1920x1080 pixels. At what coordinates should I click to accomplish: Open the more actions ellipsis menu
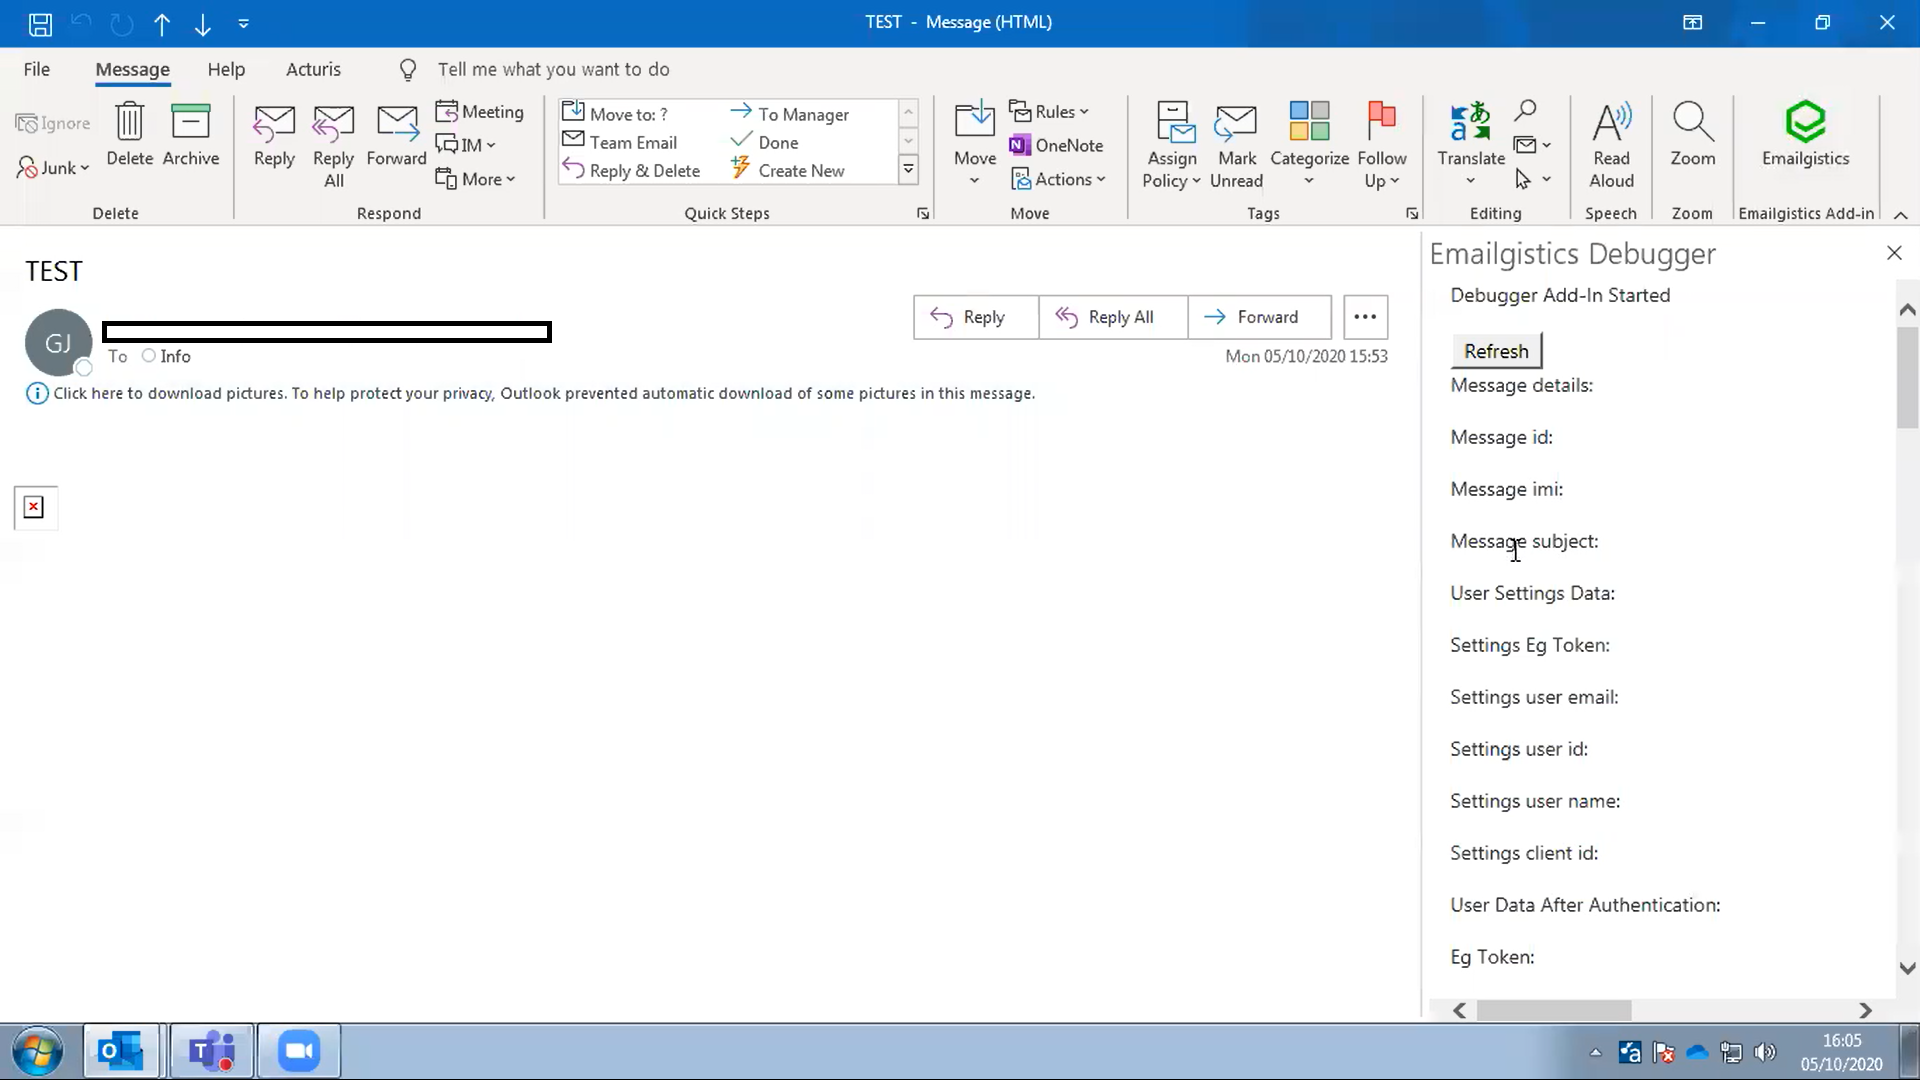tap(1365, 317)
